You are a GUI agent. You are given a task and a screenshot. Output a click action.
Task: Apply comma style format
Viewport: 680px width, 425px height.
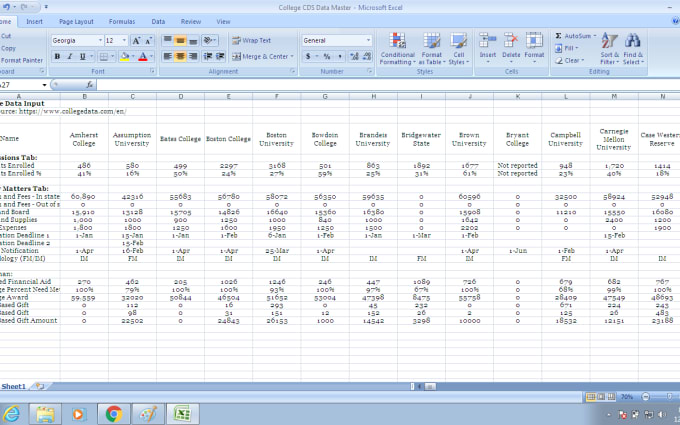(340, 56)
